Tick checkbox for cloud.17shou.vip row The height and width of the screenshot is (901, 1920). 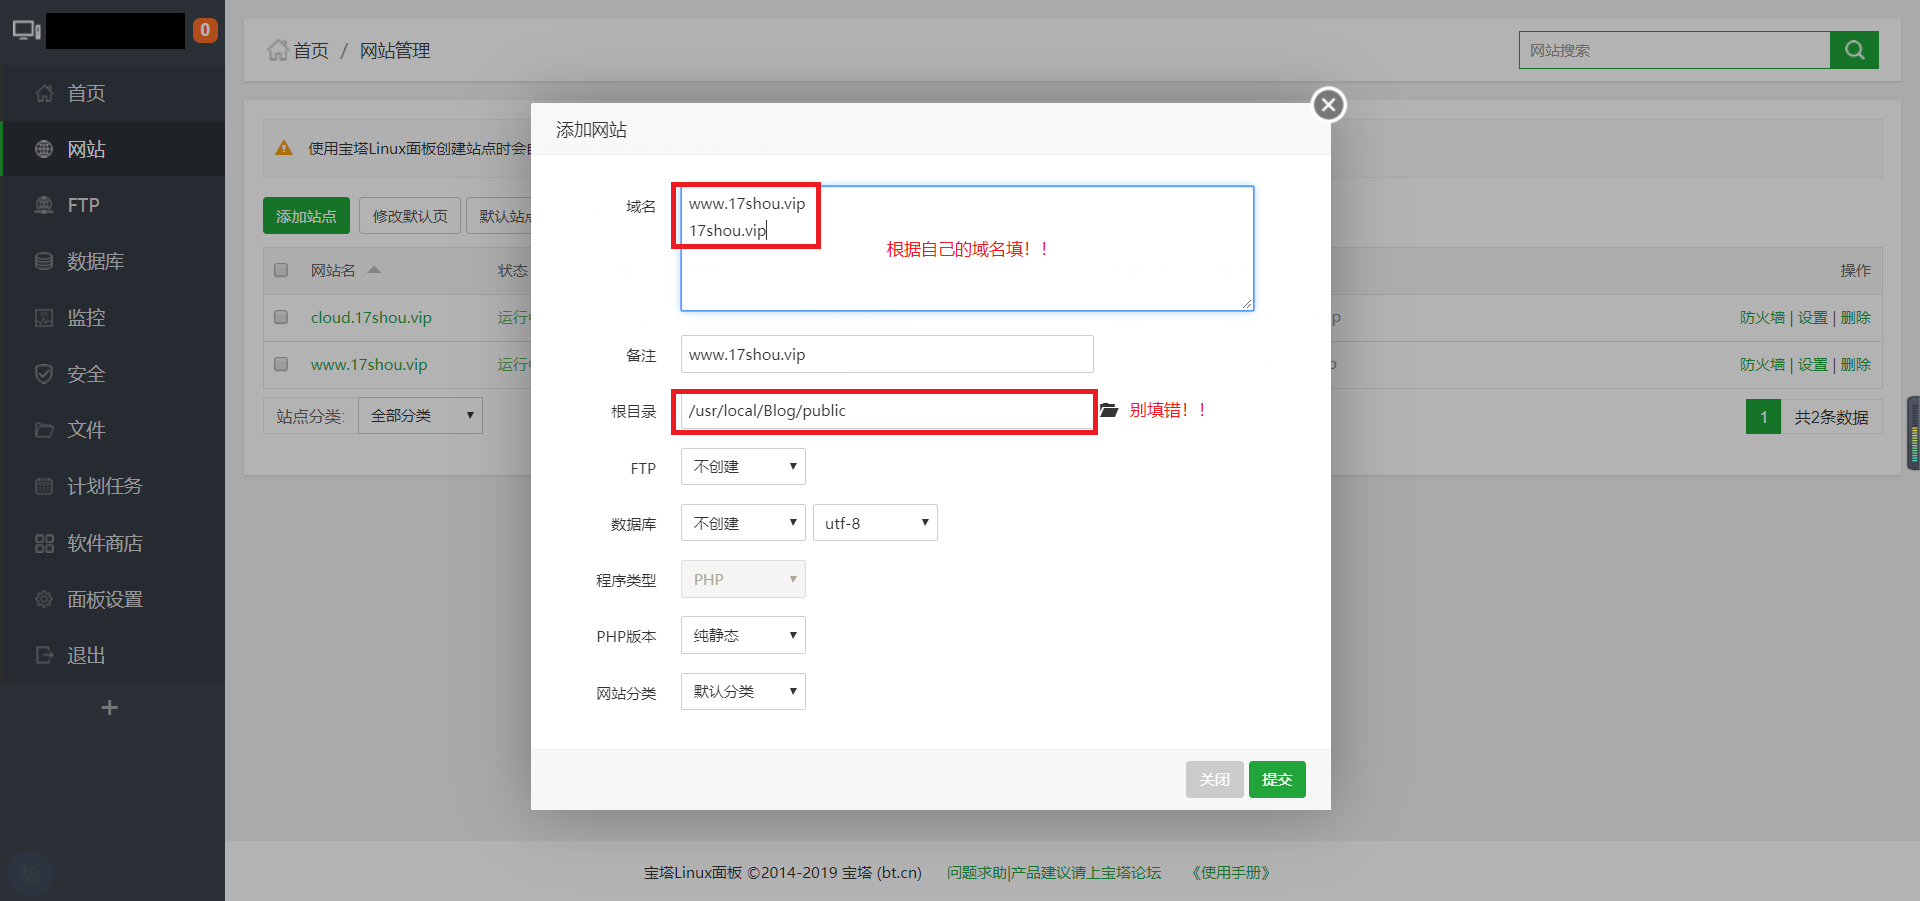coord(281,317)
